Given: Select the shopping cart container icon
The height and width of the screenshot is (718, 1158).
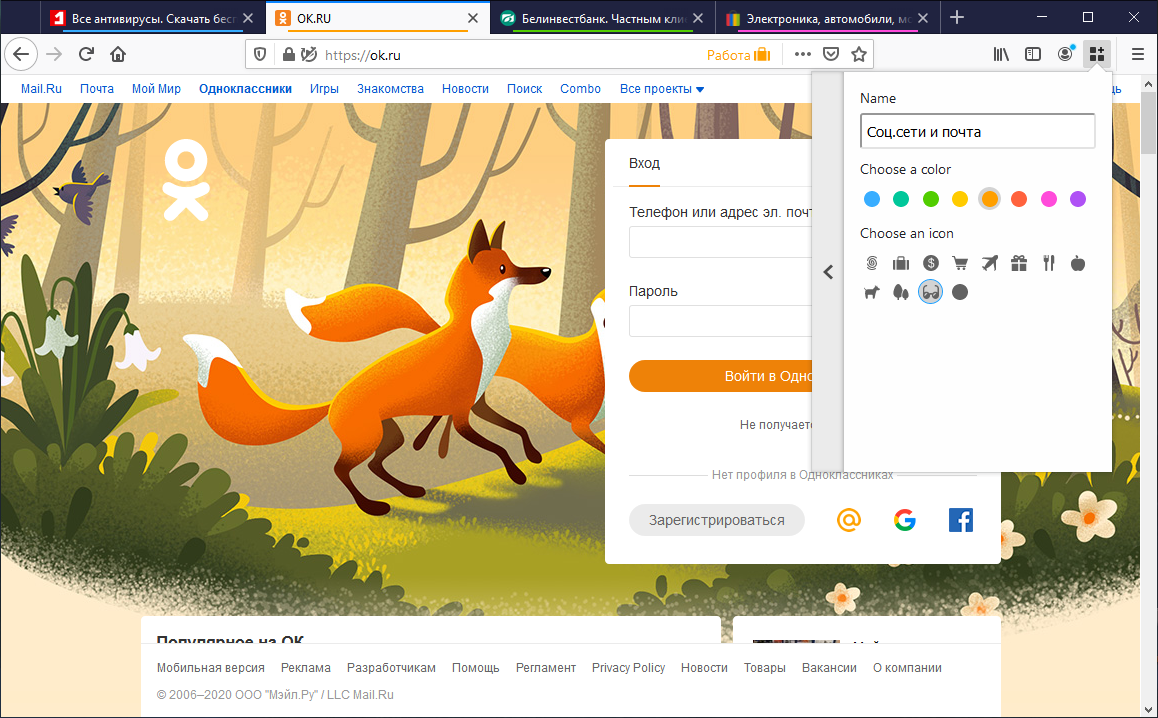Looking at the screenshot, I should pyautogui.click(x=960, y=263).
